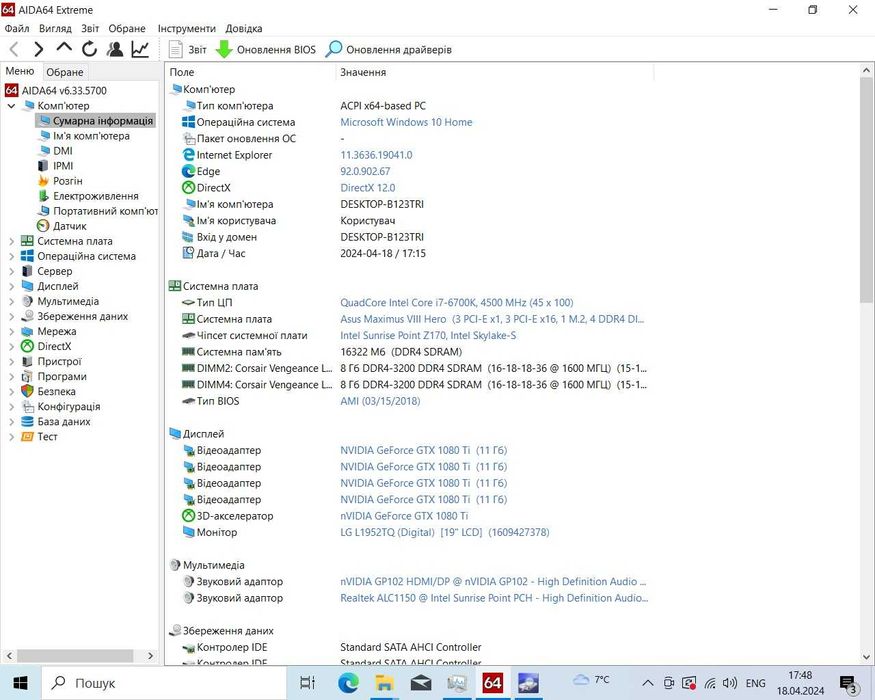Select the Безпека tree item
This screenshot has width=875, height=700.
tap(49, 392)
